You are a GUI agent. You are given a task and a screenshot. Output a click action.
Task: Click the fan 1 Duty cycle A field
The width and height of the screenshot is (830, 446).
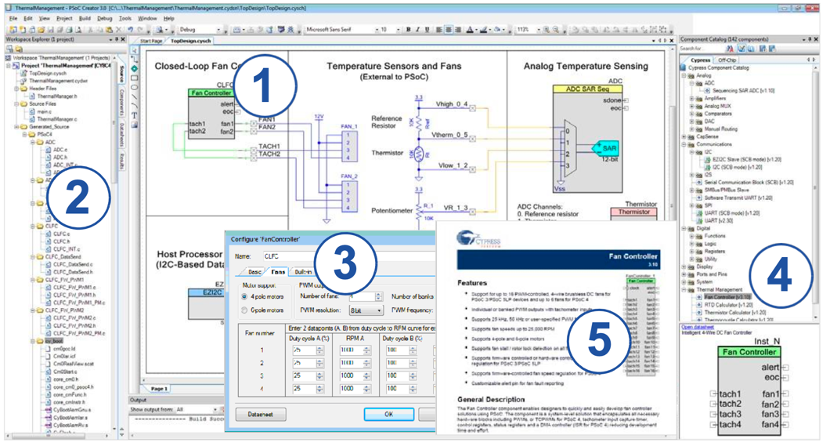[x=308, y=350]
